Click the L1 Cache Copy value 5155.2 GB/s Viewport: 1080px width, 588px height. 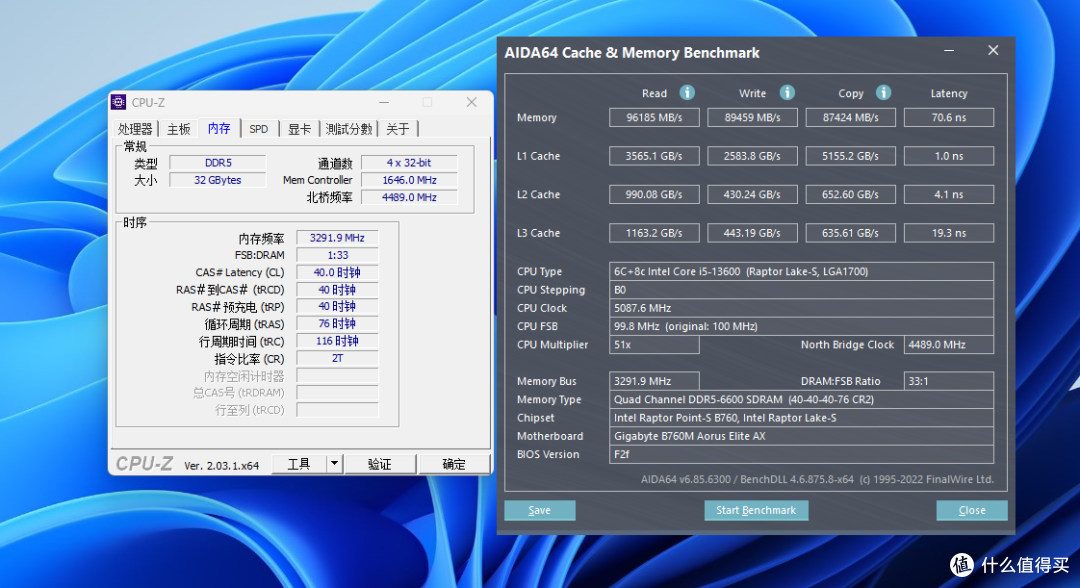[x=851, y=156]
